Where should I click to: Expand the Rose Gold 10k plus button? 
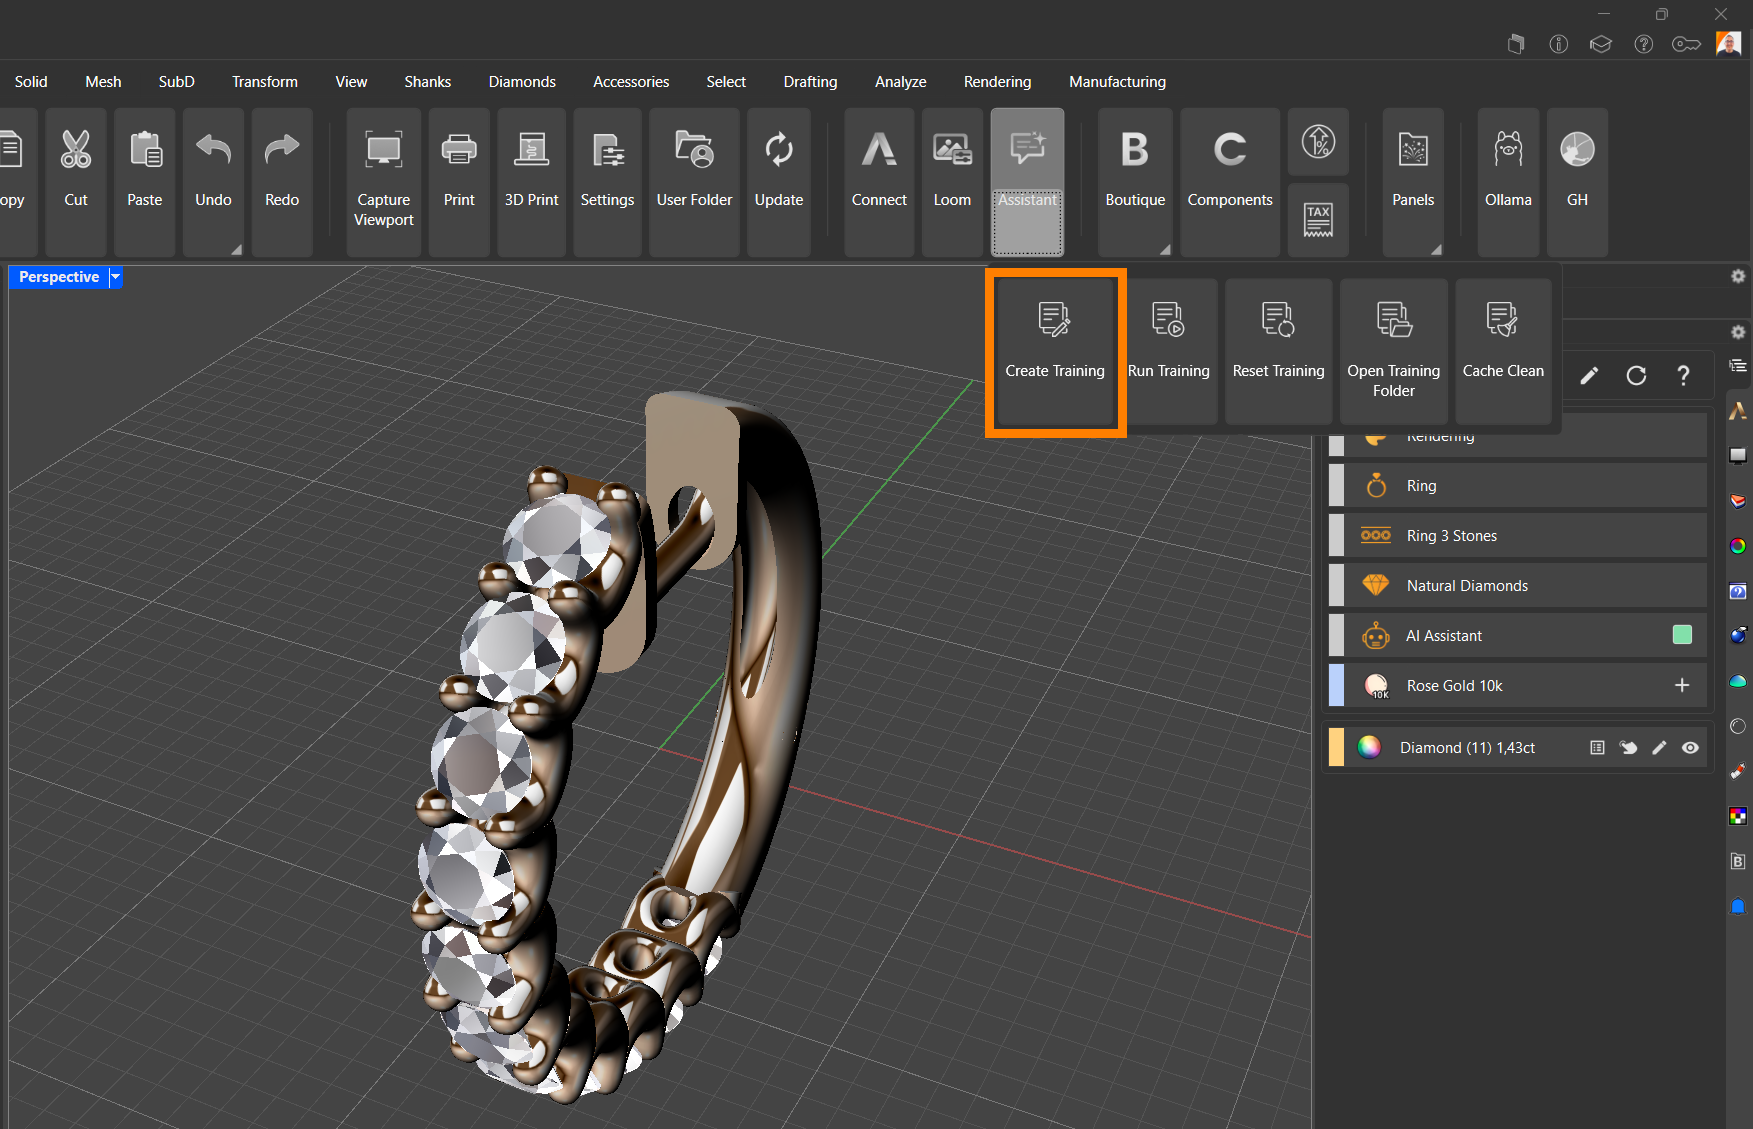(x=1682, y=685)
